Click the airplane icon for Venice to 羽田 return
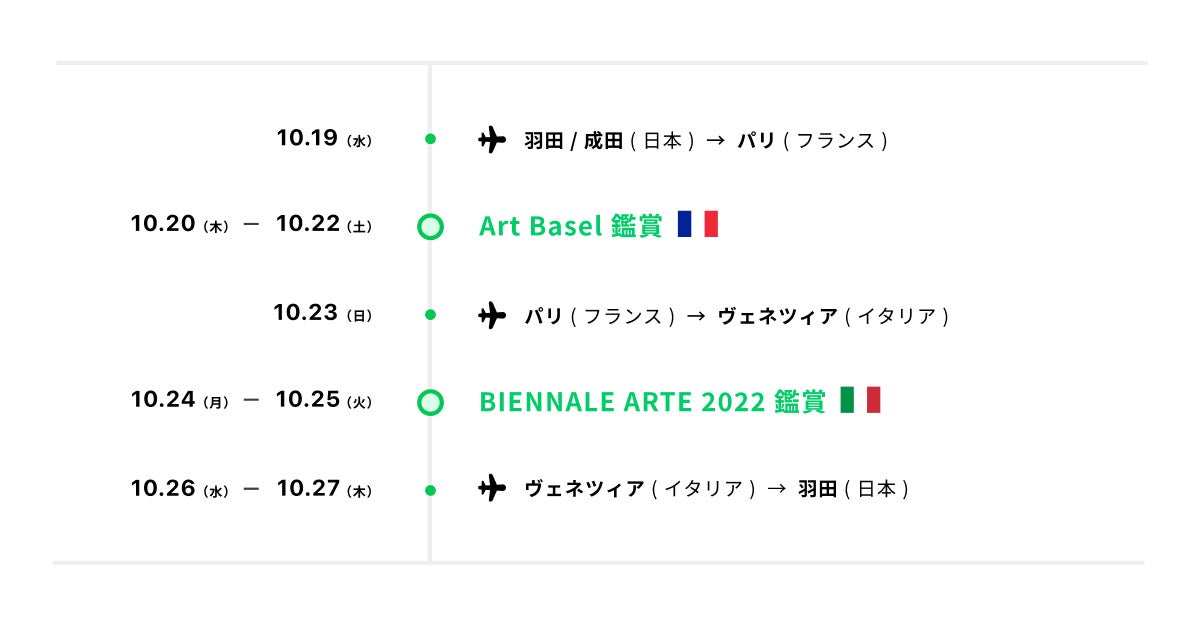The image size is (1200, 630). [492, 489]
